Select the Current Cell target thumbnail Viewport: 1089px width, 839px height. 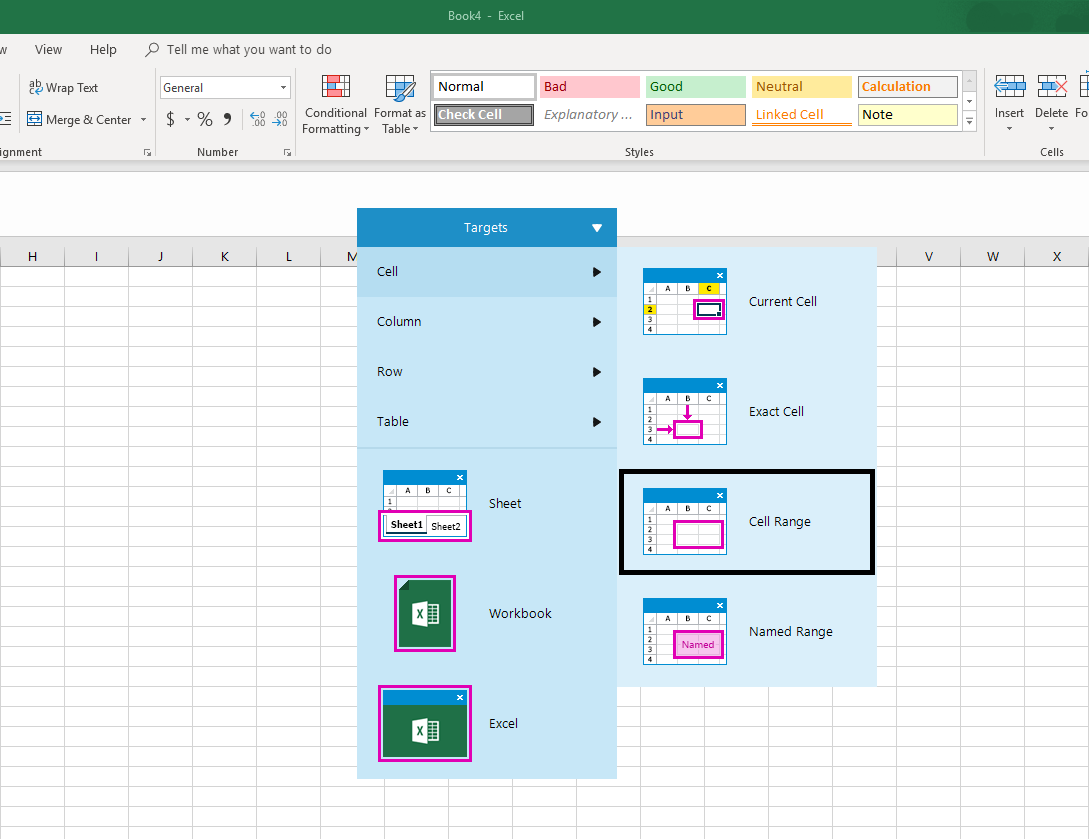pyautogui.click(x=685, y=301)
